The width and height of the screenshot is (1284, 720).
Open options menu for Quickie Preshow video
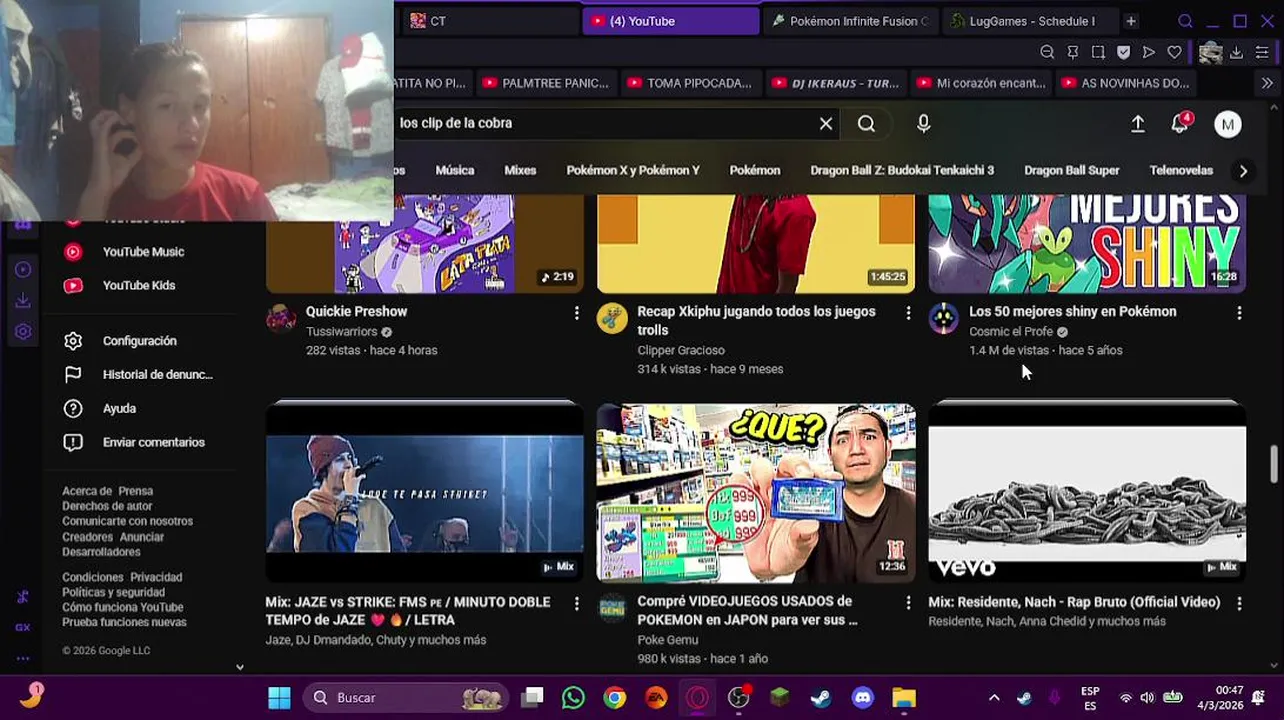(576, 313)
